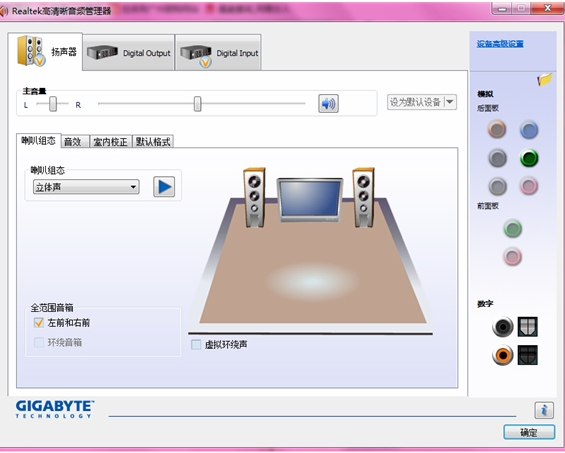Image resolution: width=565 pixels, height=453 pixels.
Task: Open the 设备高级设置 link
Action: pyautogui.click(x=500, y=44)
